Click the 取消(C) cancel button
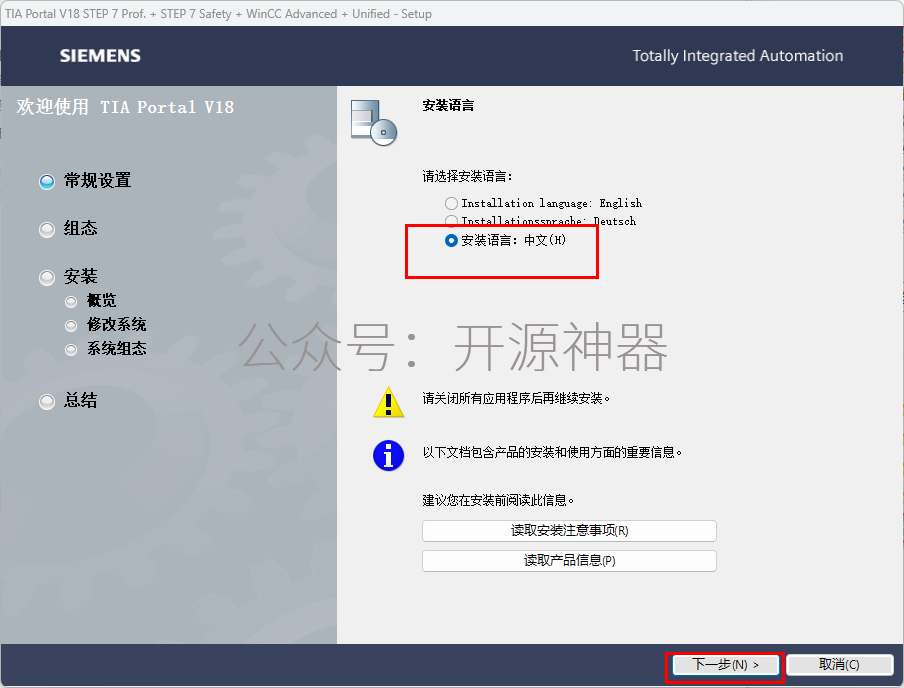The image size is (904, 688). coord(839,665)
